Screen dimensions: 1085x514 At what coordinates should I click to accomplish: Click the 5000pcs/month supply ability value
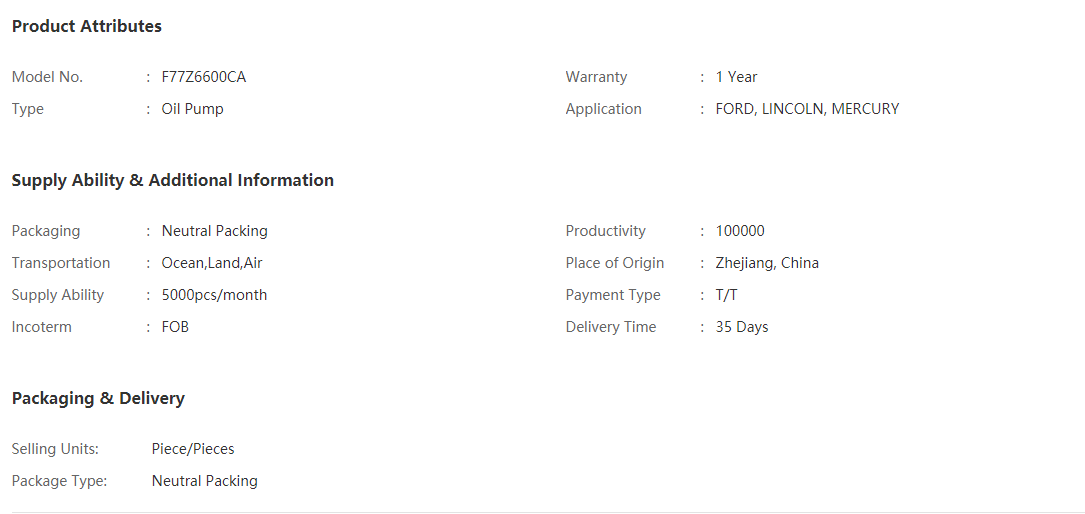click(x=214, y=295)
